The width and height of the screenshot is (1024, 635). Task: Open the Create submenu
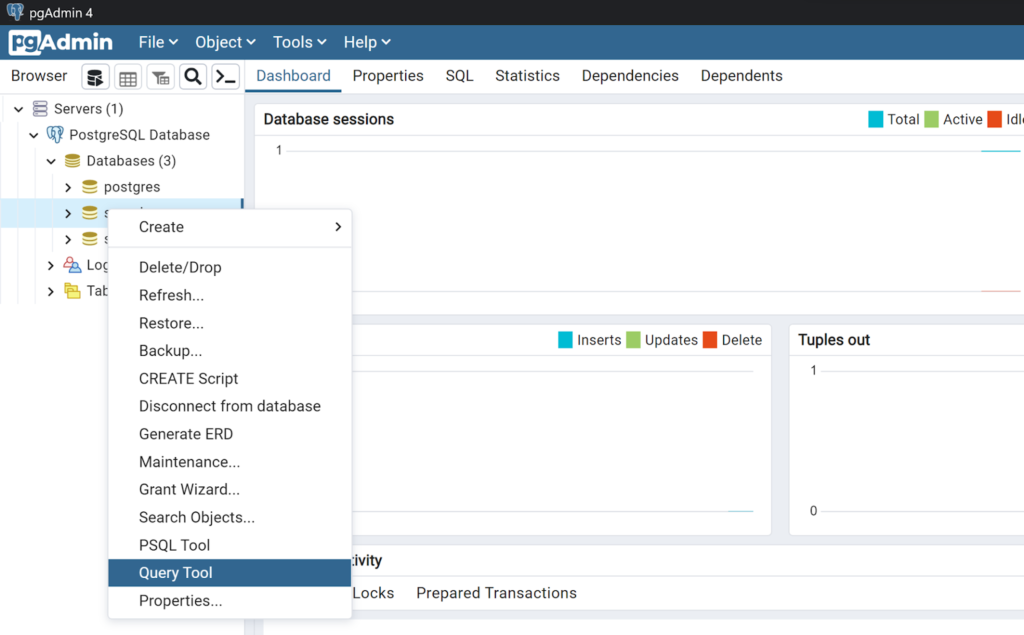pyautogui.click(x=161, y=227)
